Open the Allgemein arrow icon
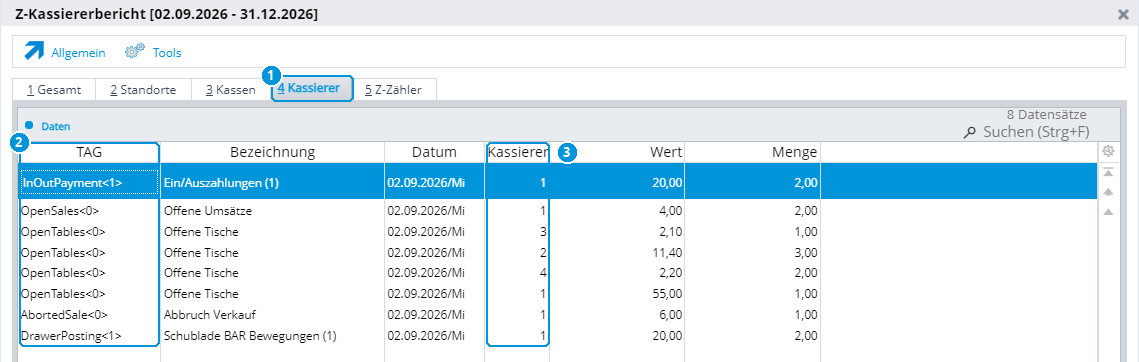1139x362 pixels. tap(34, 51)
